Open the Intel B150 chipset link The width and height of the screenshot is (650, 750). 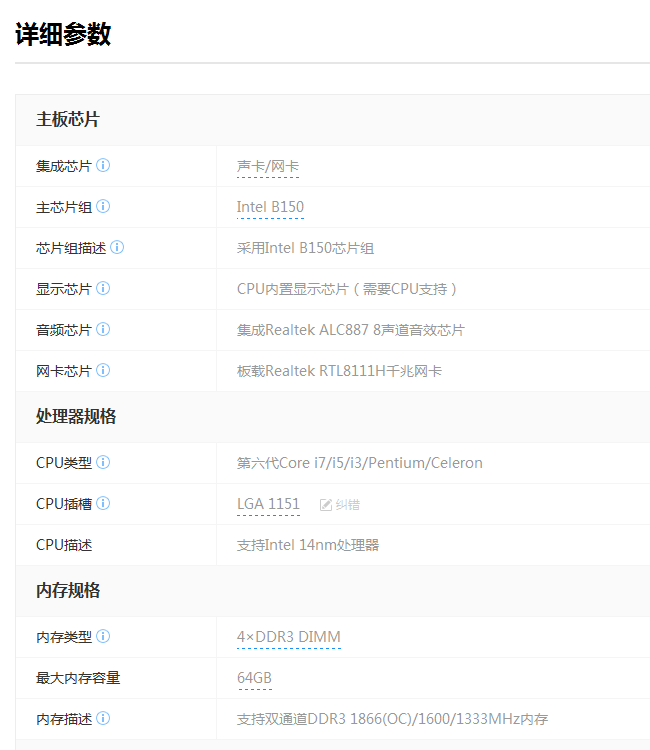pyautogui.click(x=270, y=207)
